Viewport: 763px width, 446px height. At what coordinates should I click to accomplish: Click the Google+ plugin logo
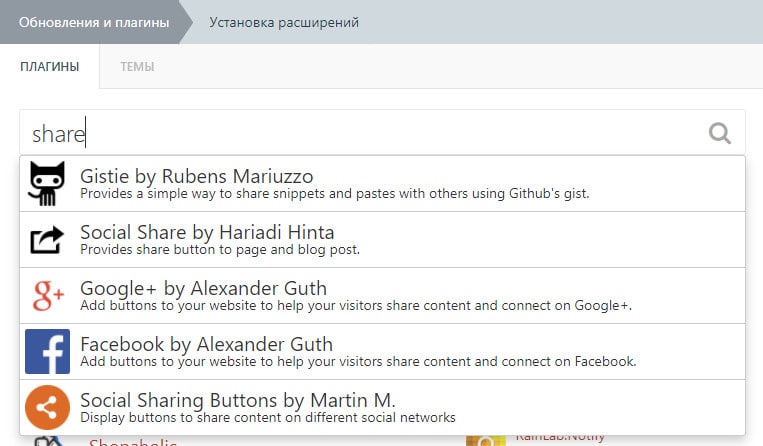coord(48,295)
